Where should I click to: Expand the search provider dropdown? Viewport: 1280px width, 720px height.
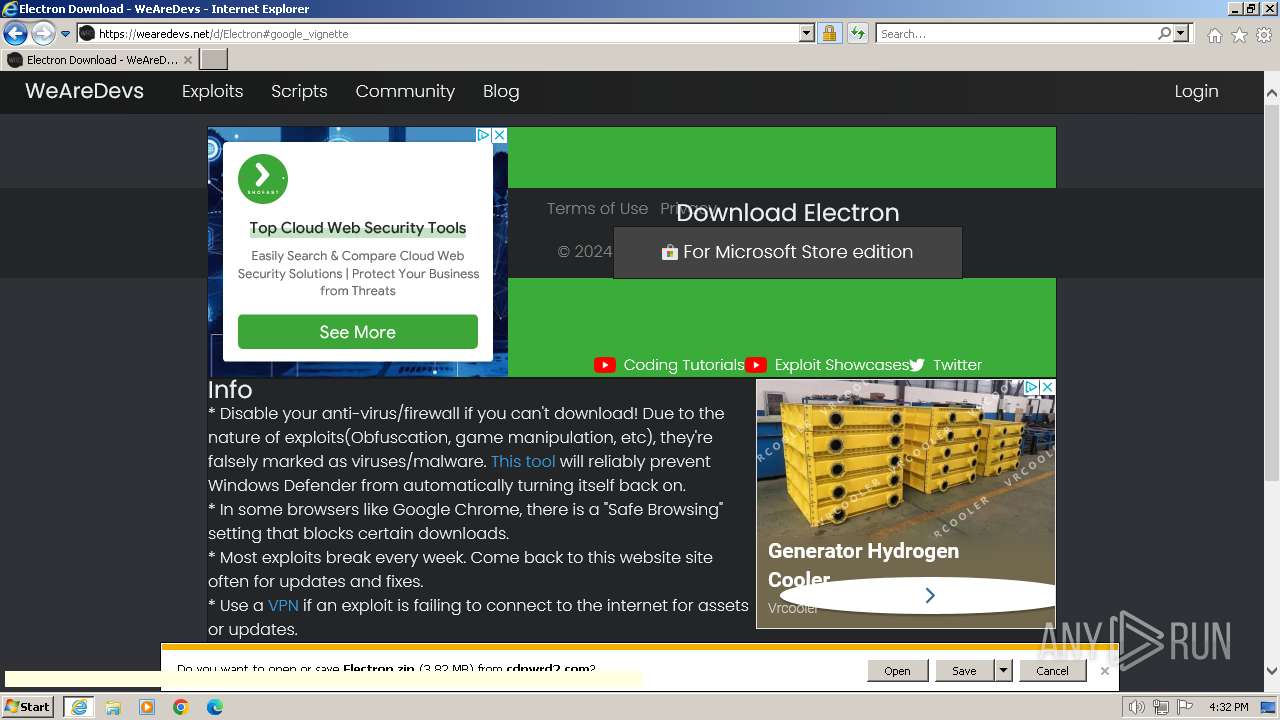click(1181, 34)
